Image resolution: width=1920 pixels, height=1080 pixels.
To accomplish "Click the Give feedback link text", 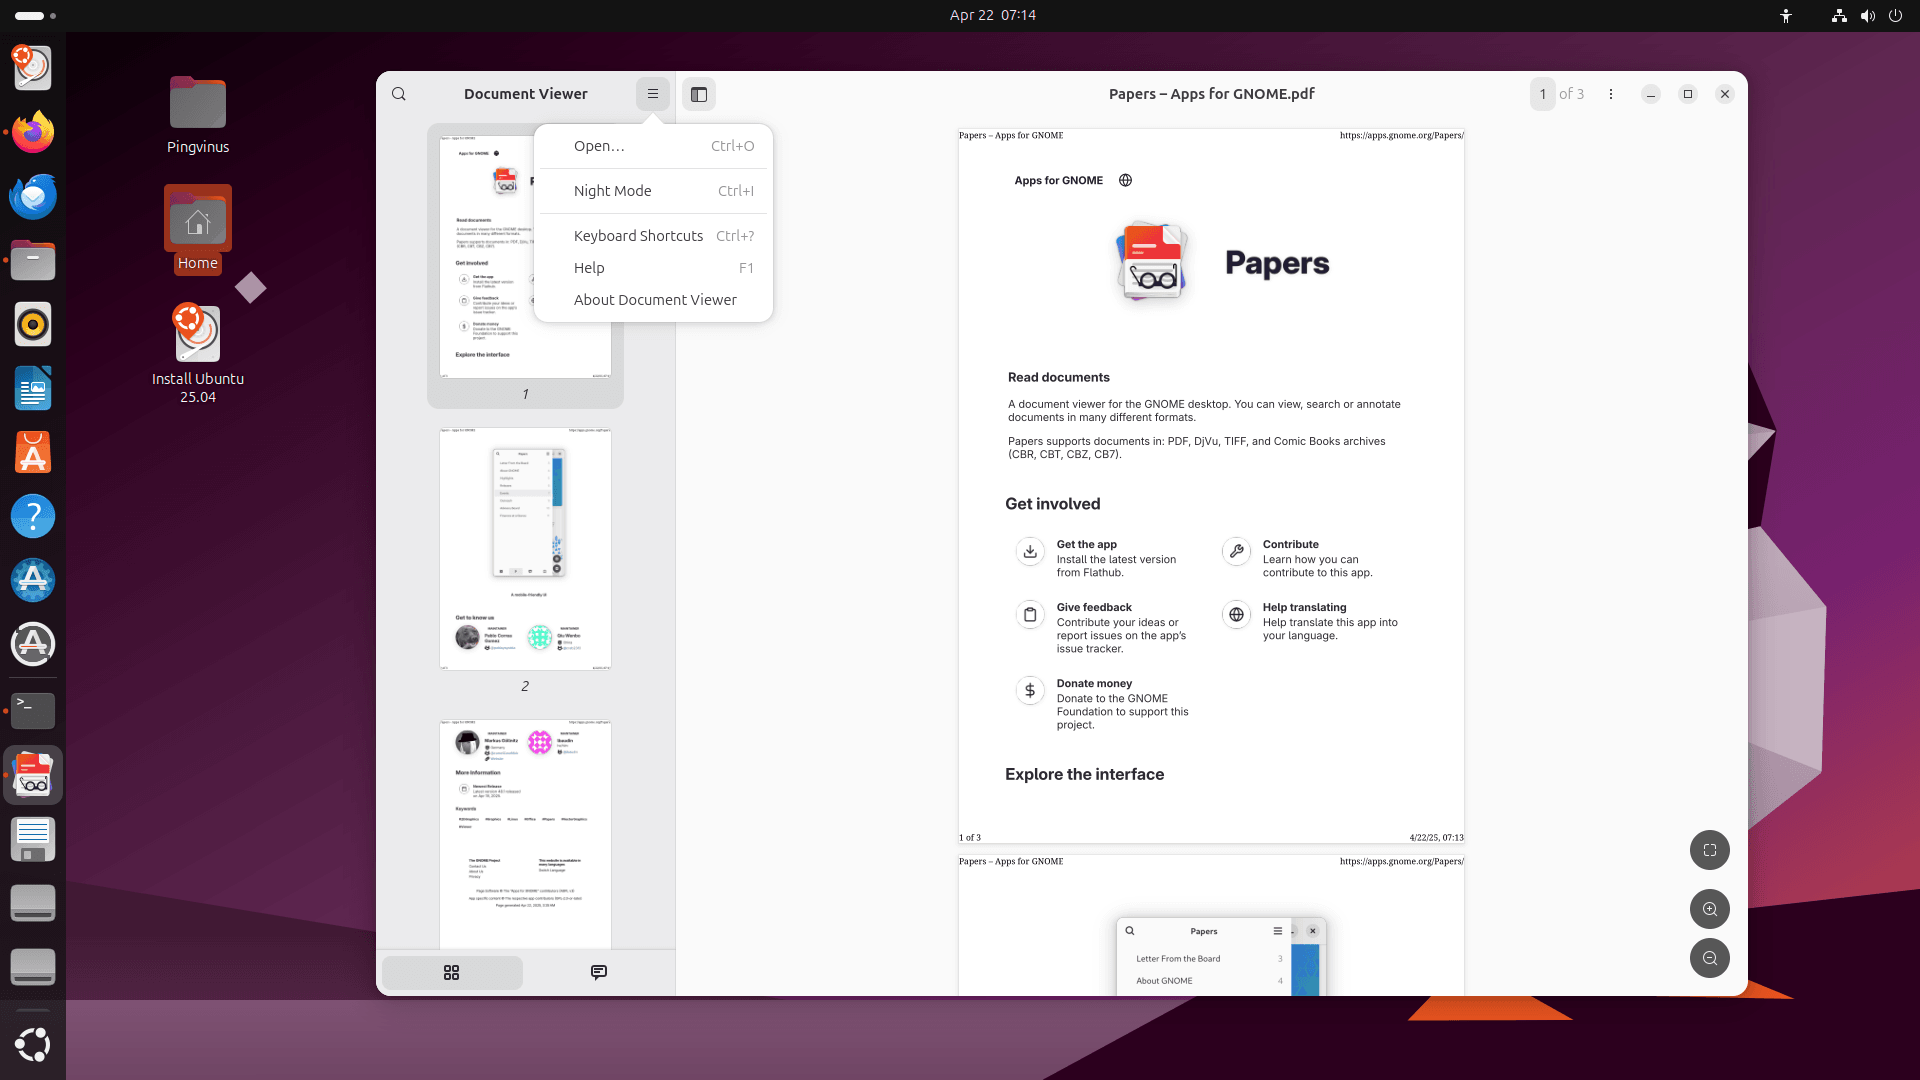I will tap(1094, 608).
